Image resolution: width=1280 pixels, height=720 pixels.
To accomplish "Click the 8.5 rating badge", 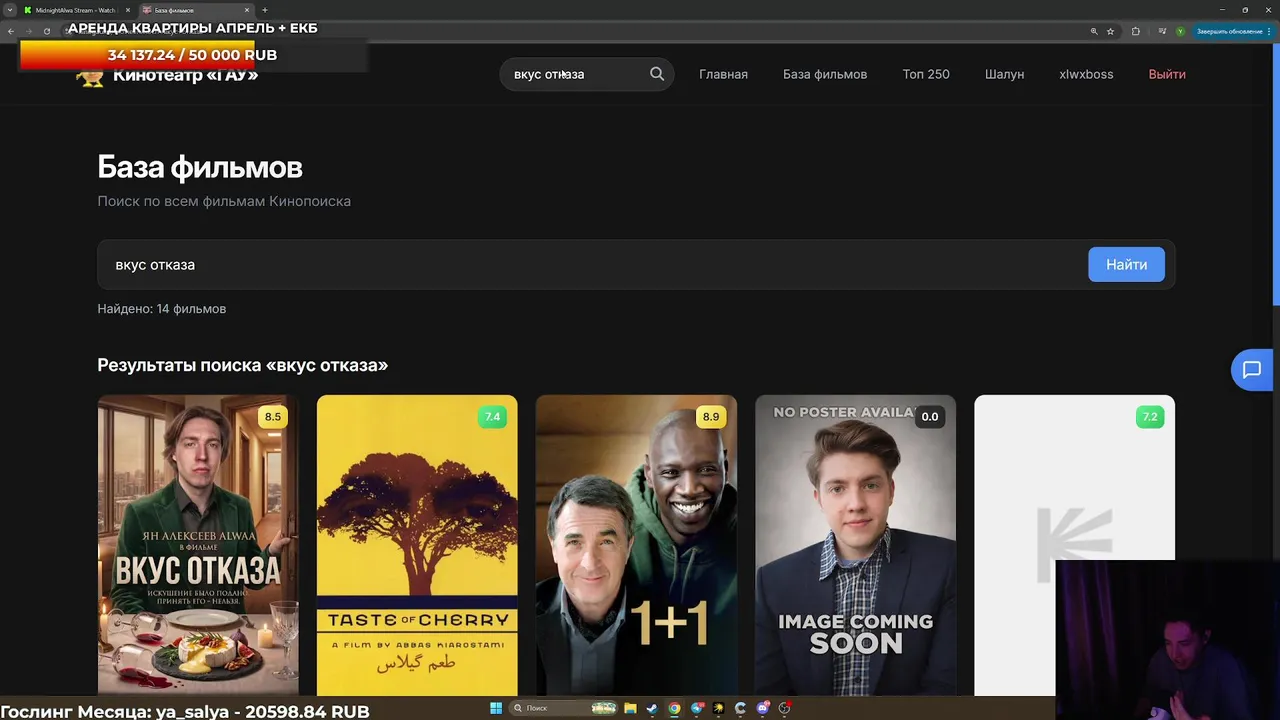I will coord(272,417).
